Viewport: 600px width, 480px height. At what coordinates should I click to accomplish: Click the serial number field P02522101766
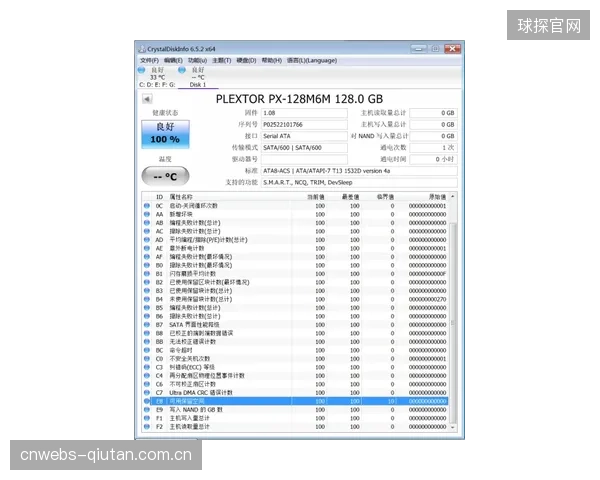[x=304, y=124]
